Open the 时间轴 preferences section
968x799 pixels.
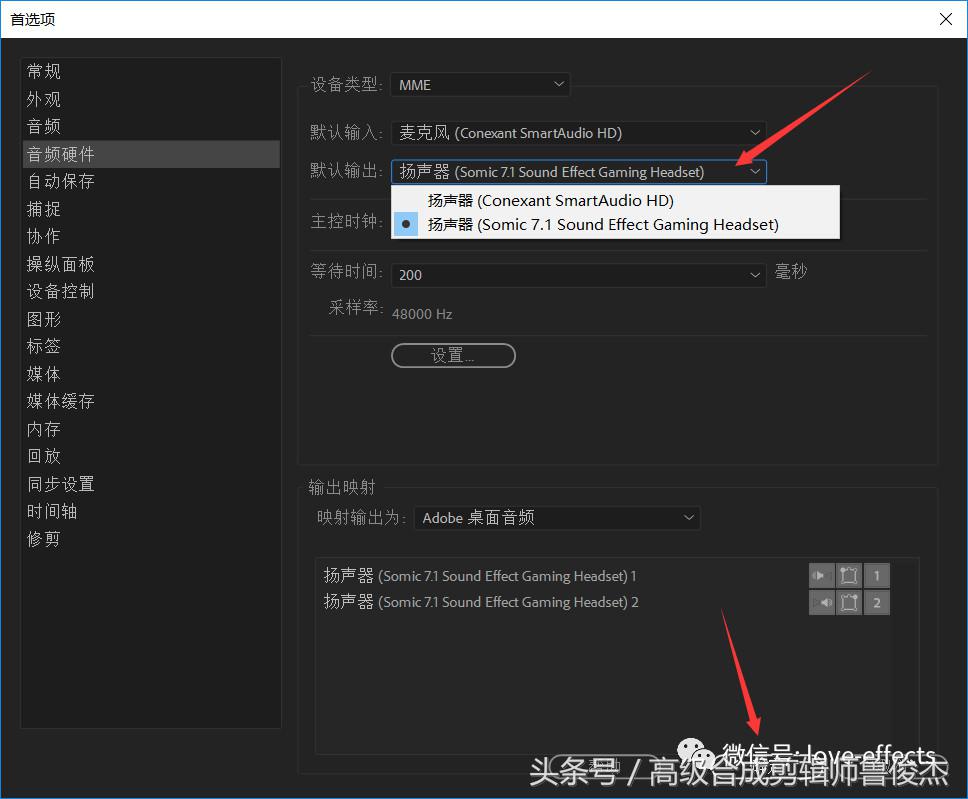[52, 511]
